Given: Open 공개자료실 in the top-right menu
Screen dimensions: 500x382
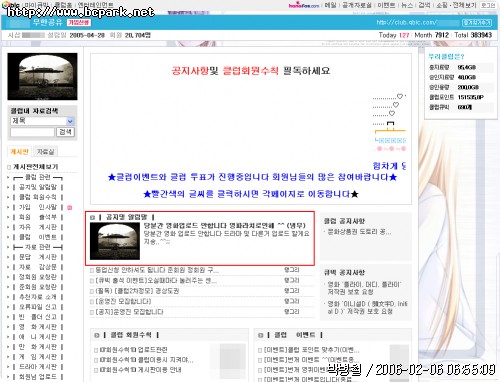Looking at the screenshot, I should [357, 5].
